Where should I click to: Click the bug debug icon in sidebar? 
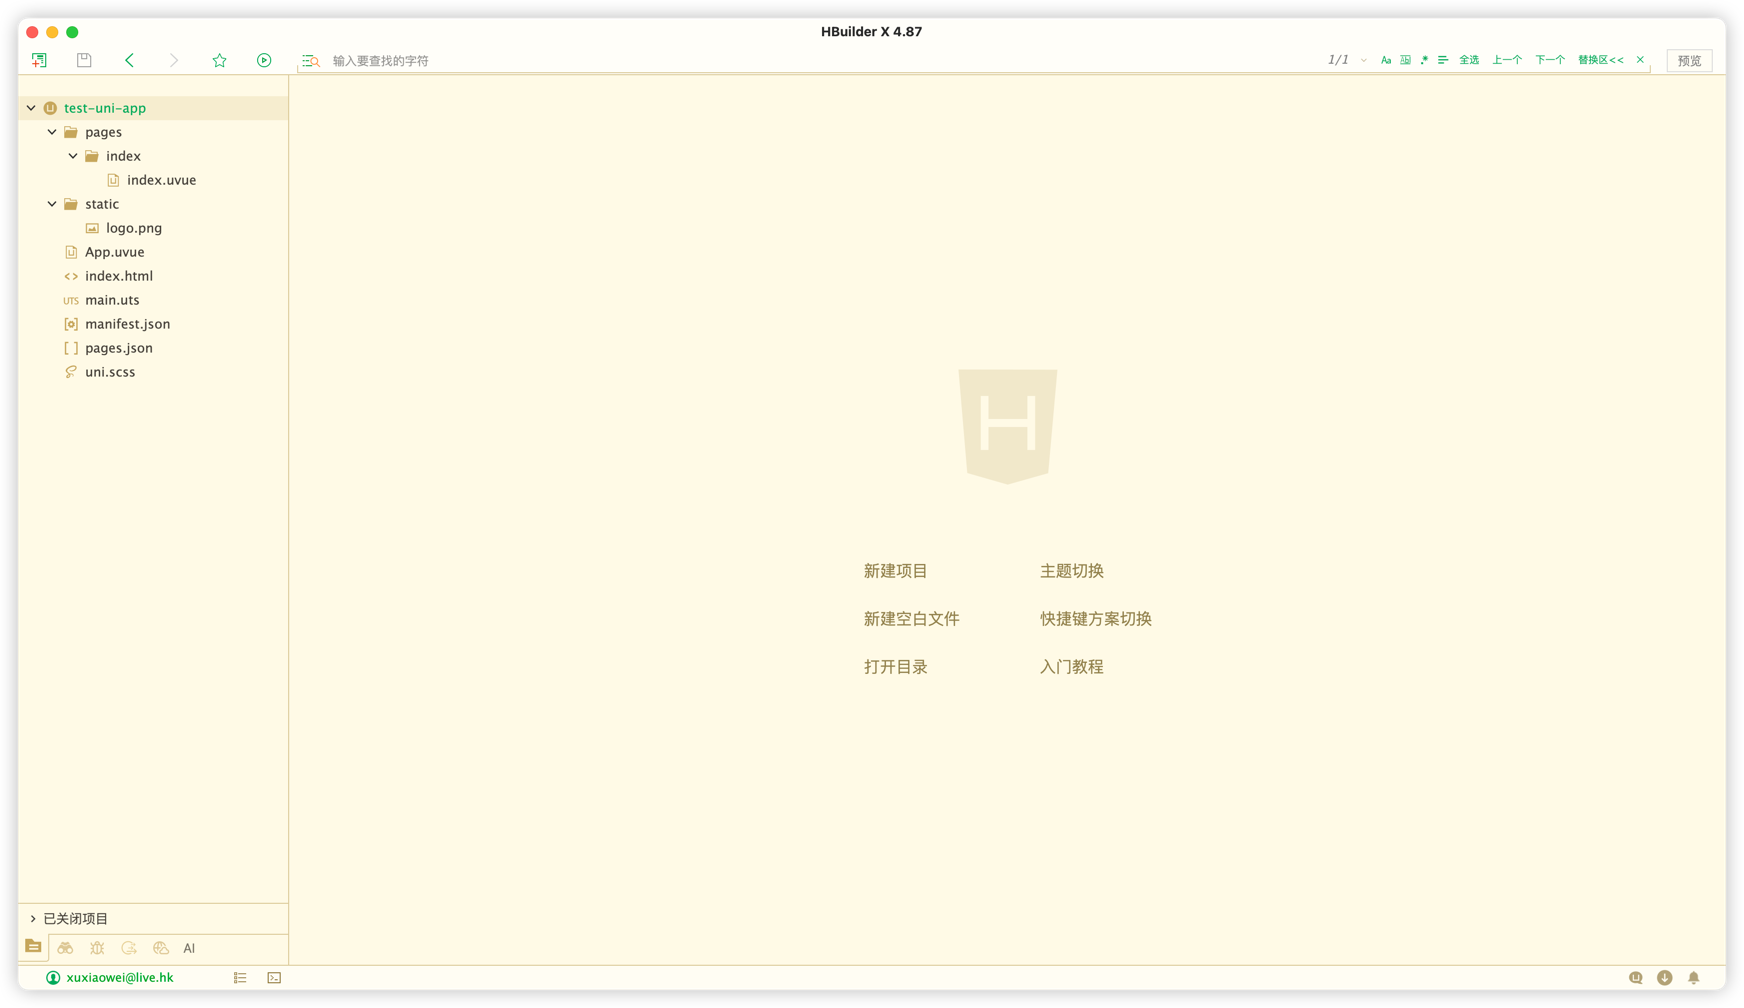[97, 948]
